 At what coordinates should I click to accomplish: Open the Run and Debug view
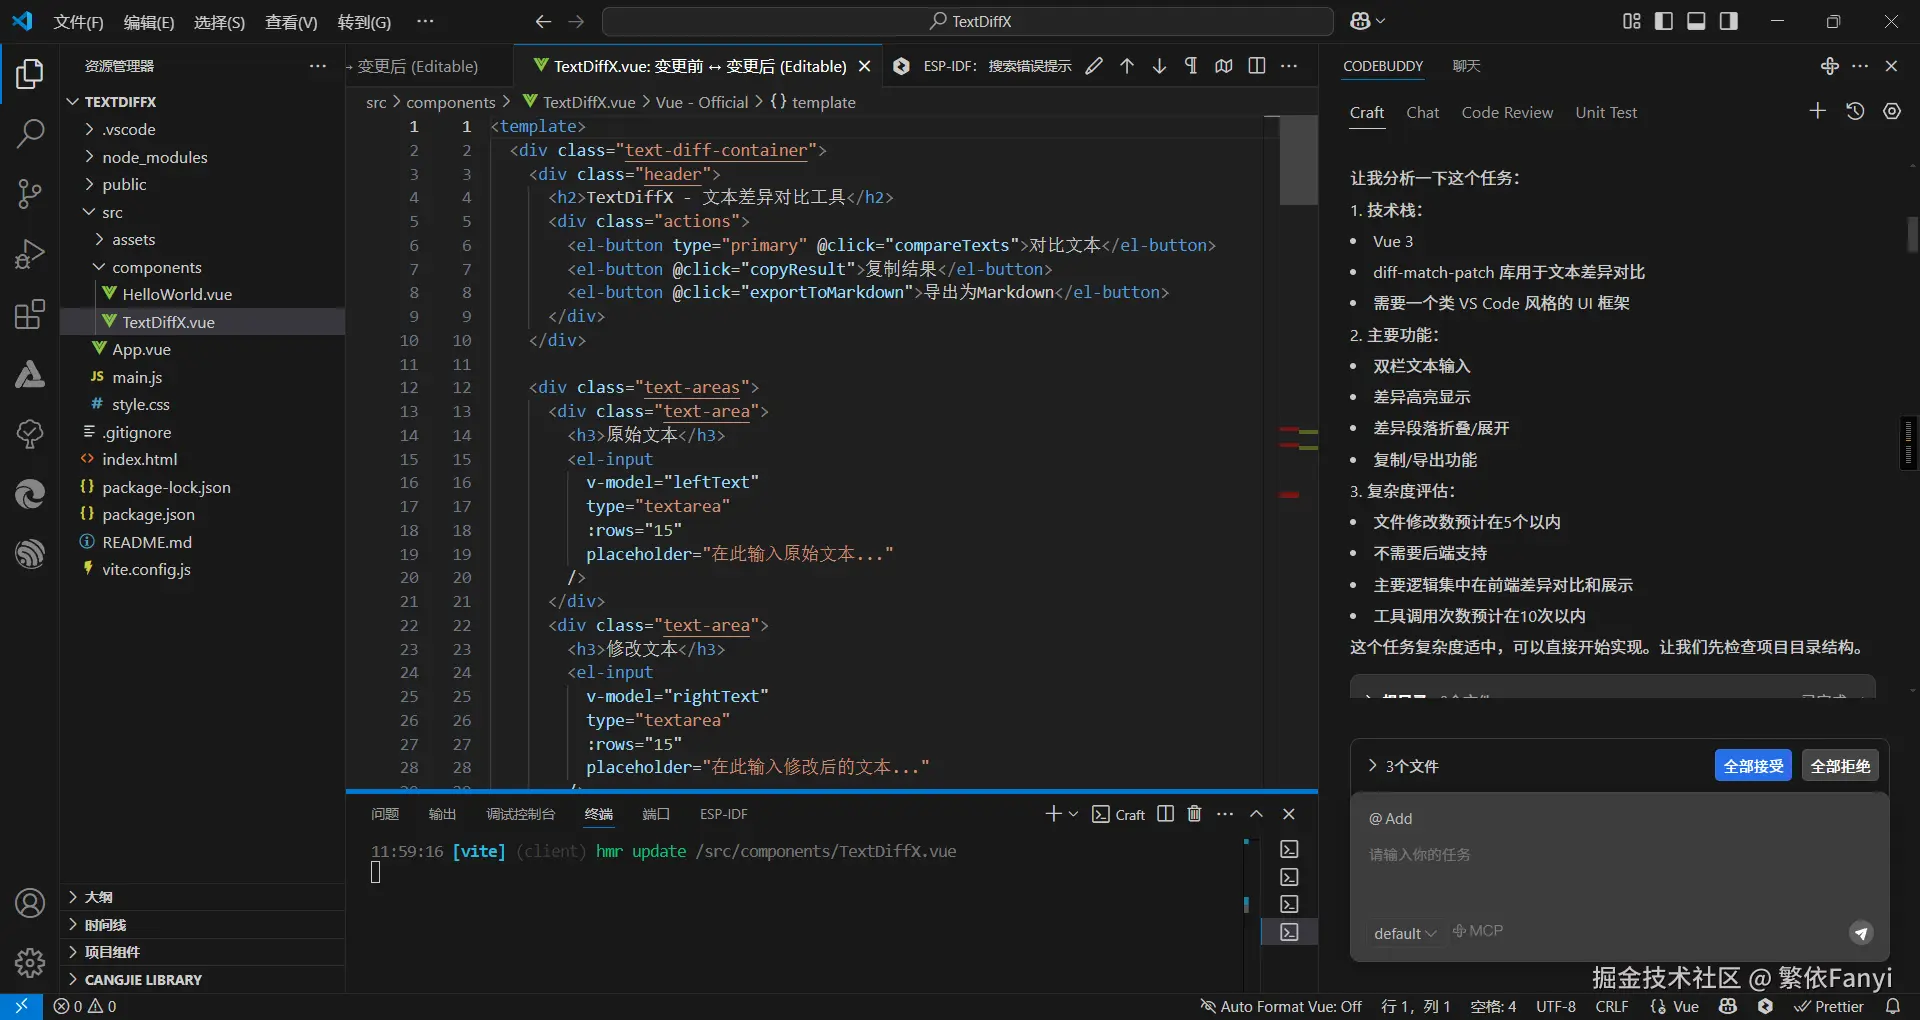(30, 254)
